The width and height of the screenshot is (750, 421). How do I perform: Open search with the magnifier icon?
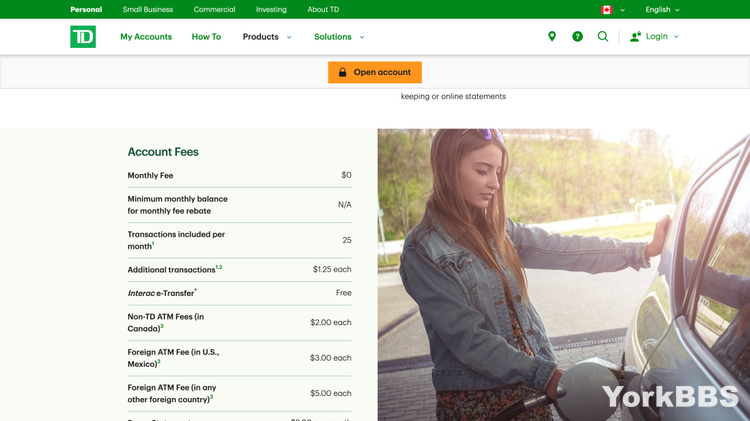(603, 36)
